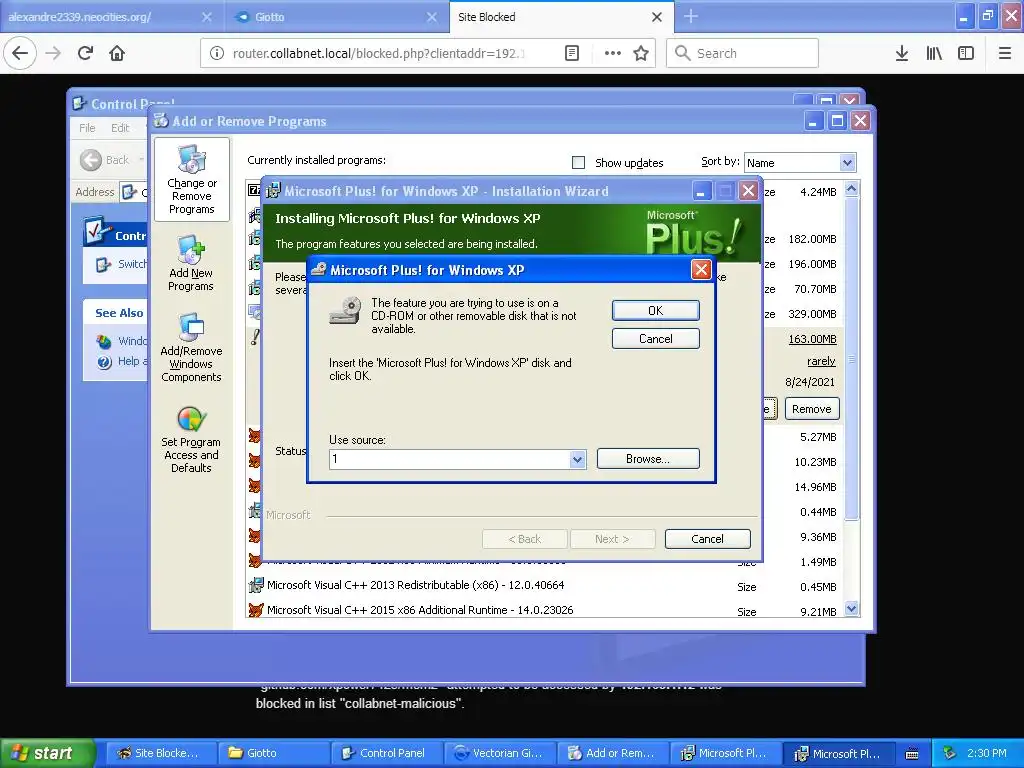The width and height of the screenshot is (1024, 768).
Task: Expand the Use source dropdown arrow
Action: [577, 460]
